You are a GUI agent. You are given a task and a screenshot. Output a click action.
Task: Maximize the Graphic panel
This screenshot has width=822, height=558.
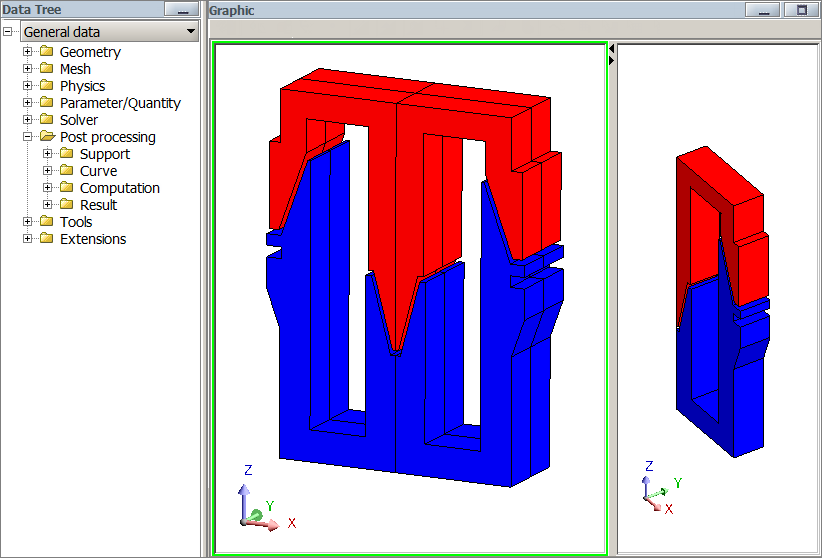coord(801,10)
